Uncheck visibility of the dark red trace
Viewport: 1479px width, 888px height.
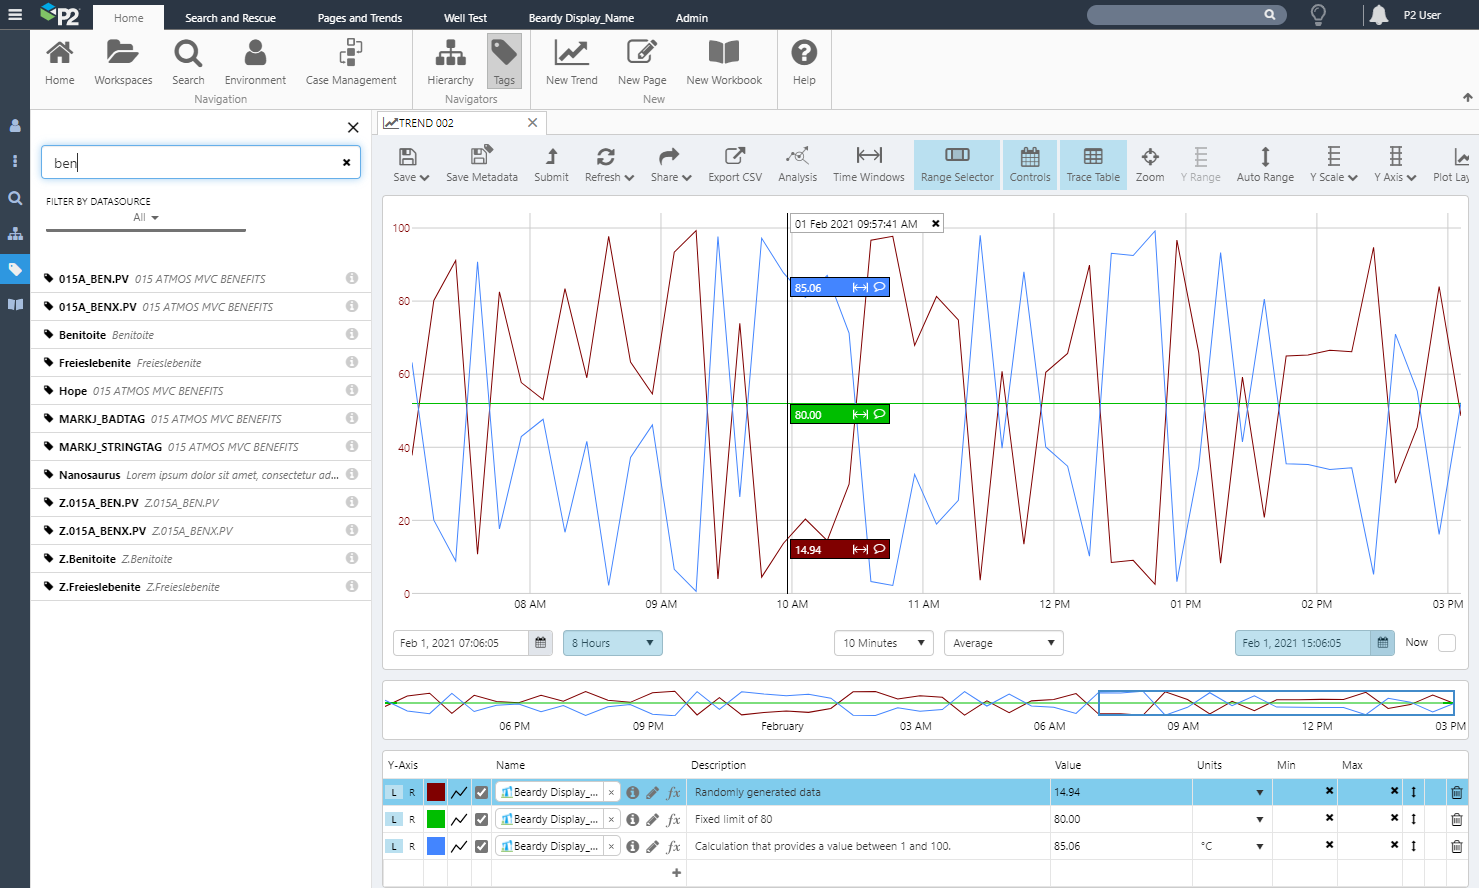481,792
